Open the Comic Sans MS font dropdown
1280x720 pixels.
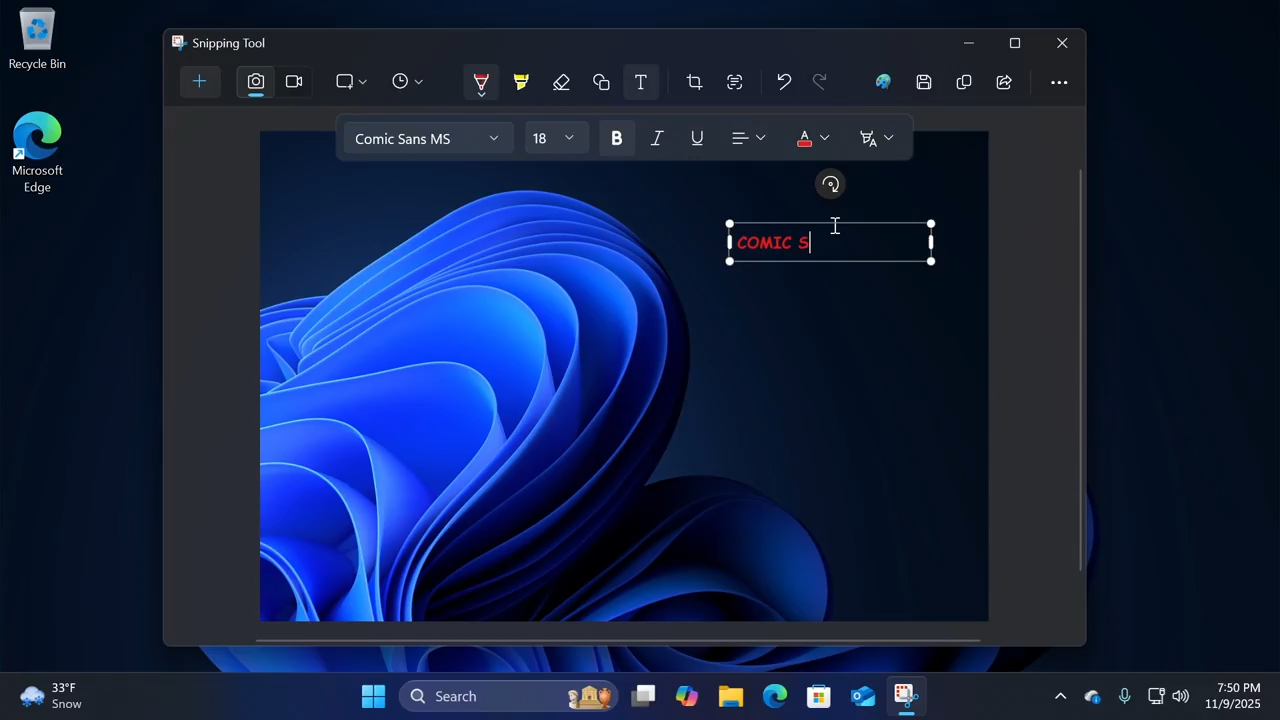click(x=426, y=139)
